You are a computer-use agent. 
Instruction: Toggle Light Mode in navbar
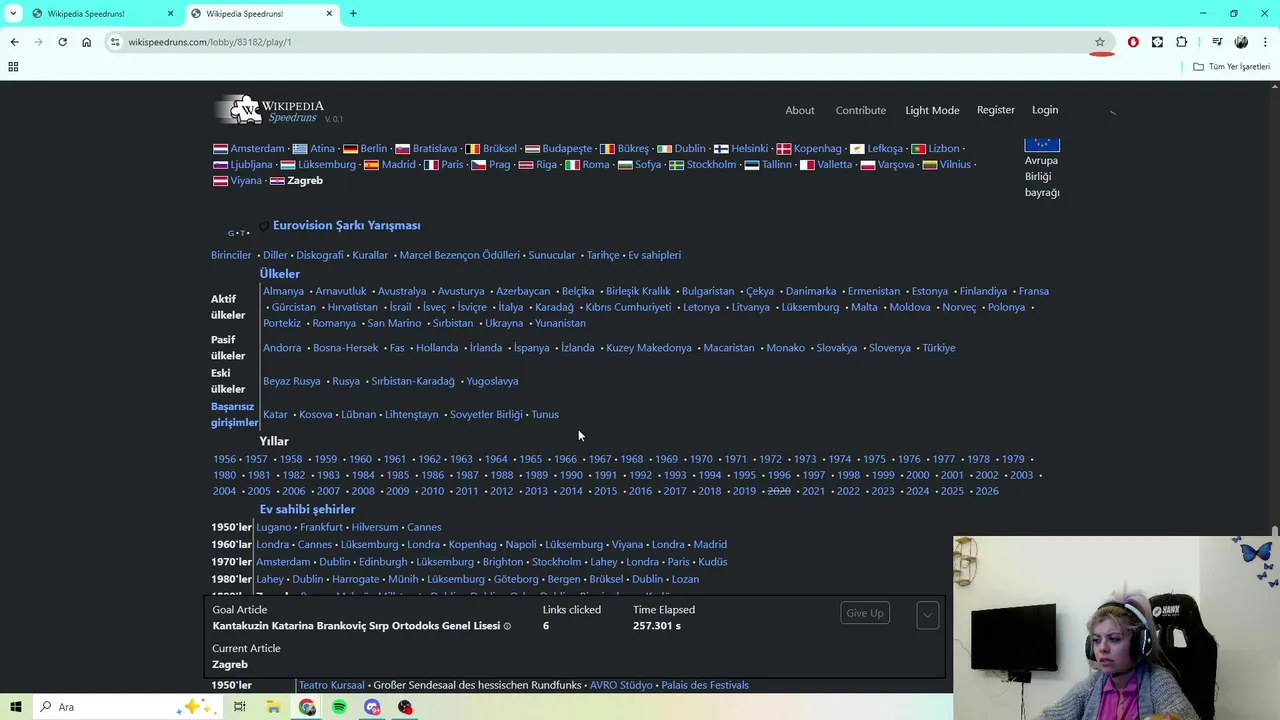(x=932, y=110)
